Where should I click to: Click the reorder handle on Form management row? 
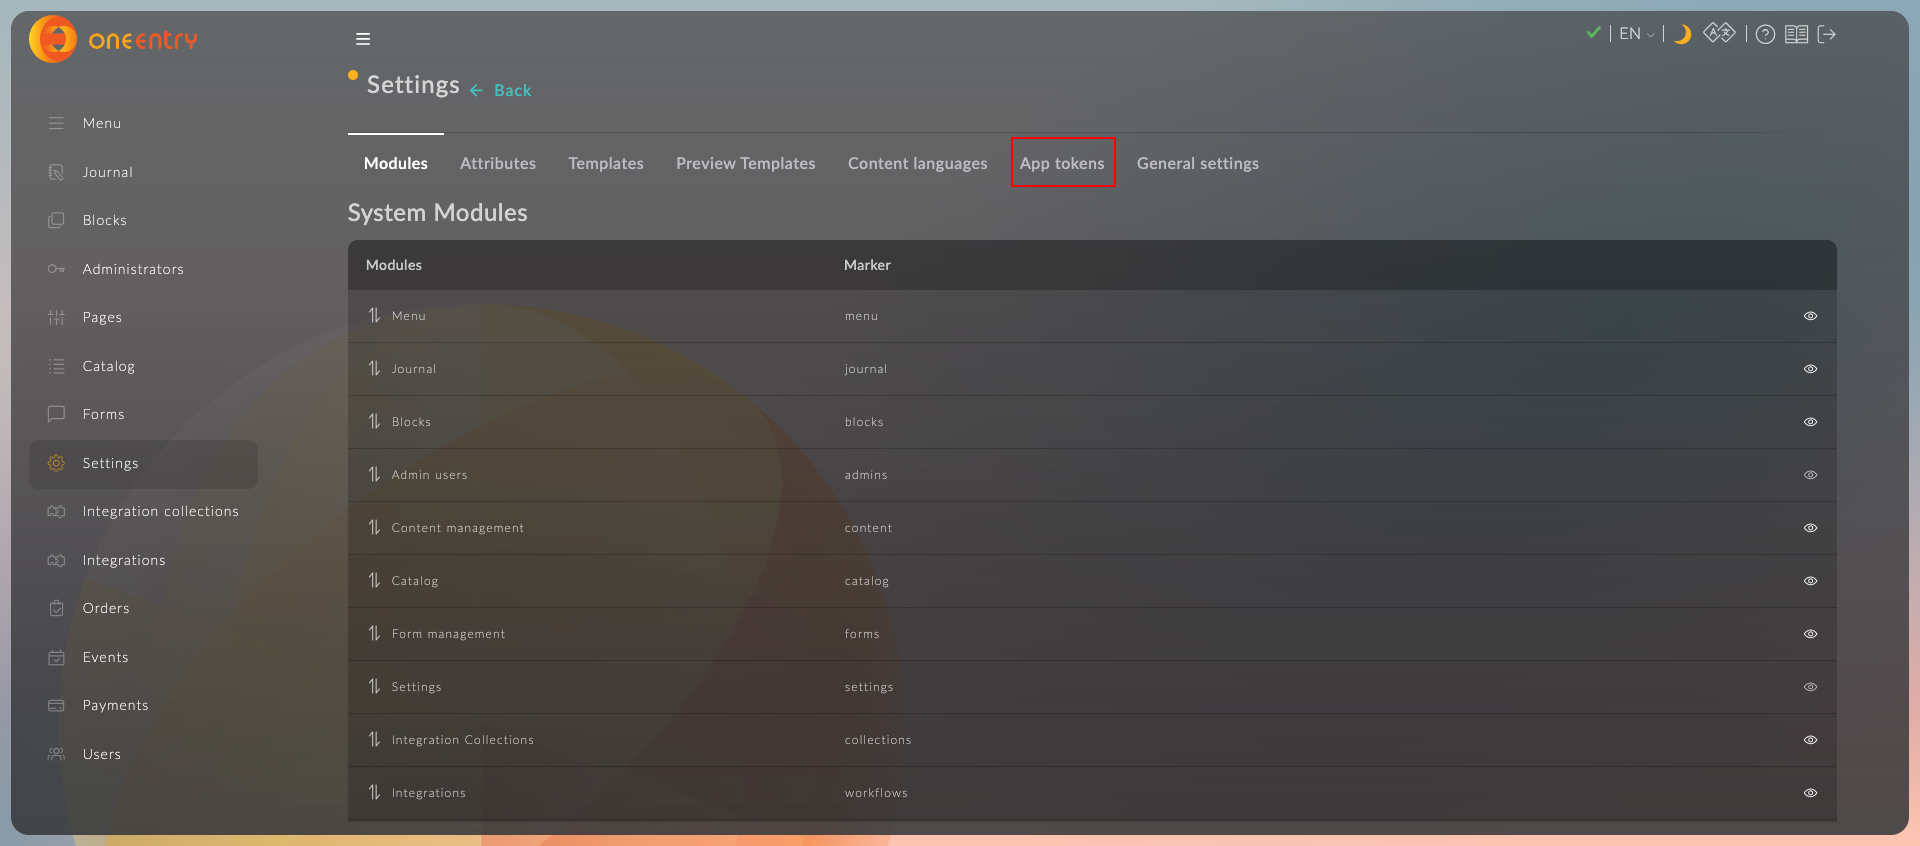coord(374,633)
